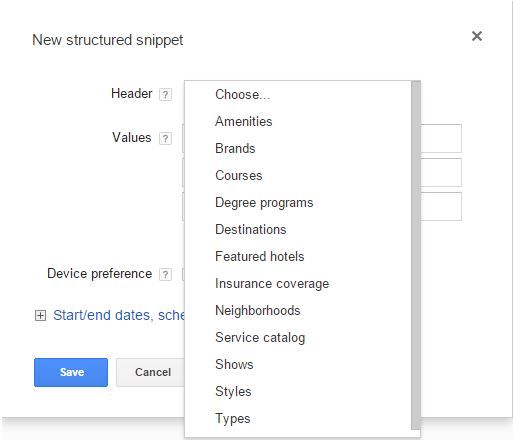Click the Values help question mark icon

[x=165, y=138]
